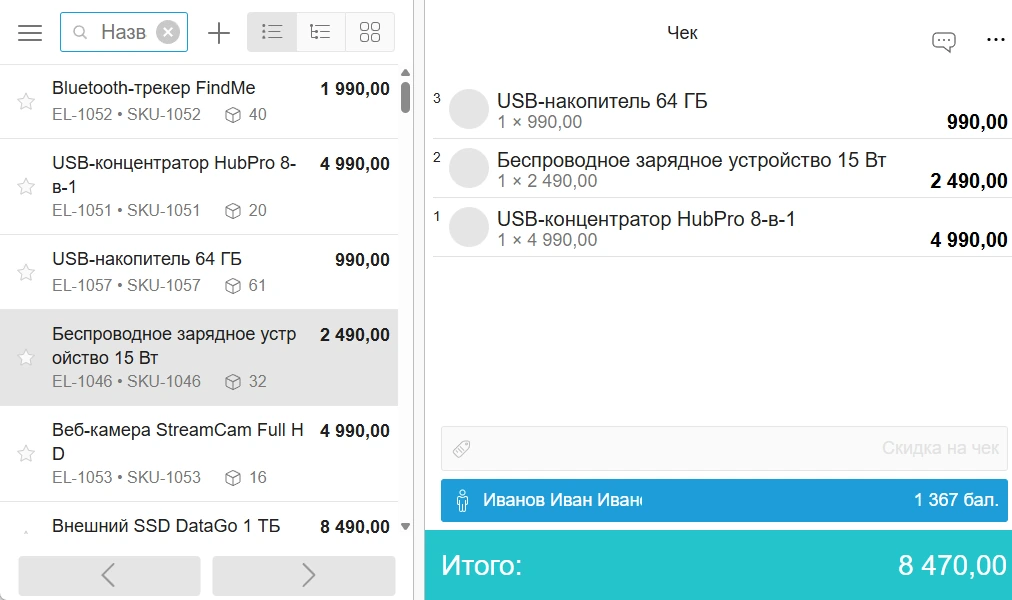Open receipt comment bubble icon

(x=944, y=42)
